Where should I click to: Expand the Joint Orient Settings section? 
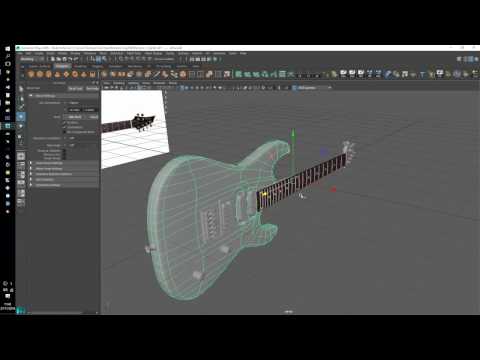coord(63,163)
